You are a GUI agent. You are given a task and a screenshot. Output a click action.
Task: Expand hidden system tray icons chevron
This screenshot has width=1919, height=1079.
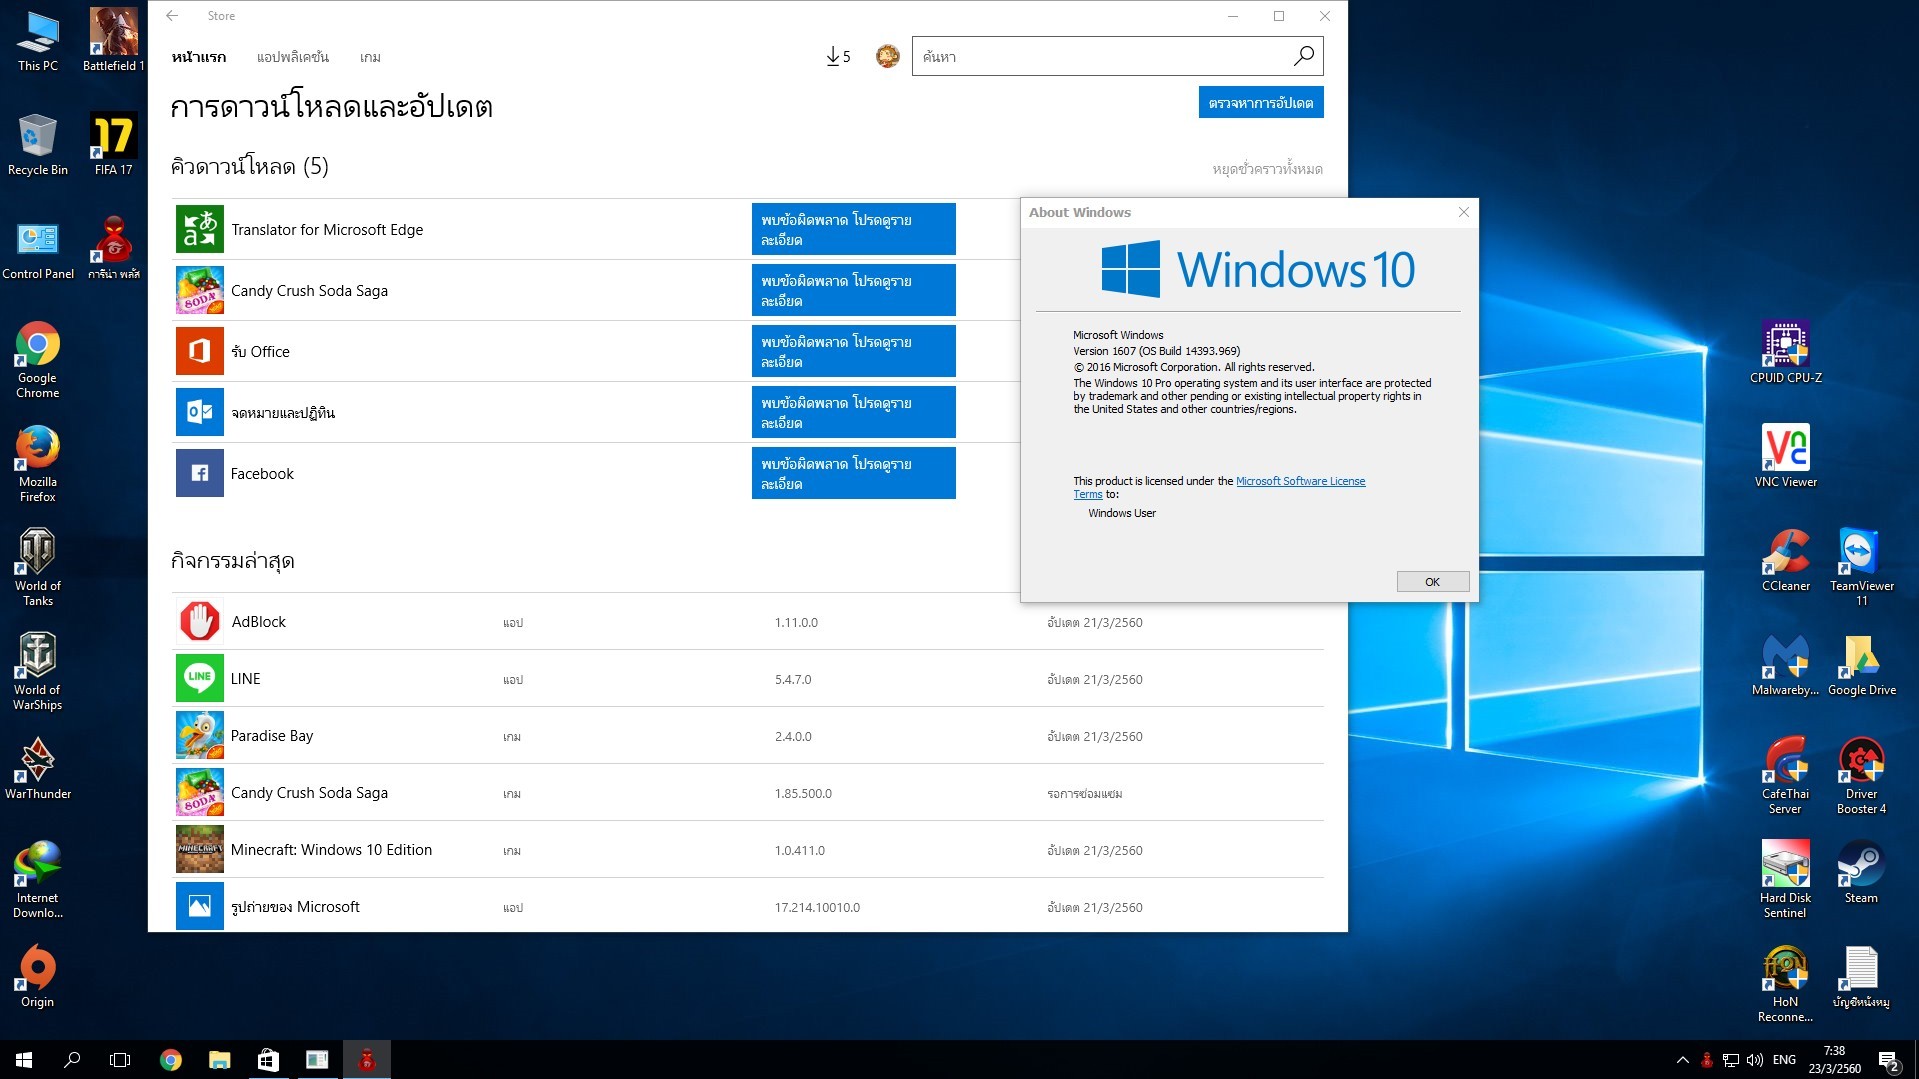(x=1682, y=1060)
